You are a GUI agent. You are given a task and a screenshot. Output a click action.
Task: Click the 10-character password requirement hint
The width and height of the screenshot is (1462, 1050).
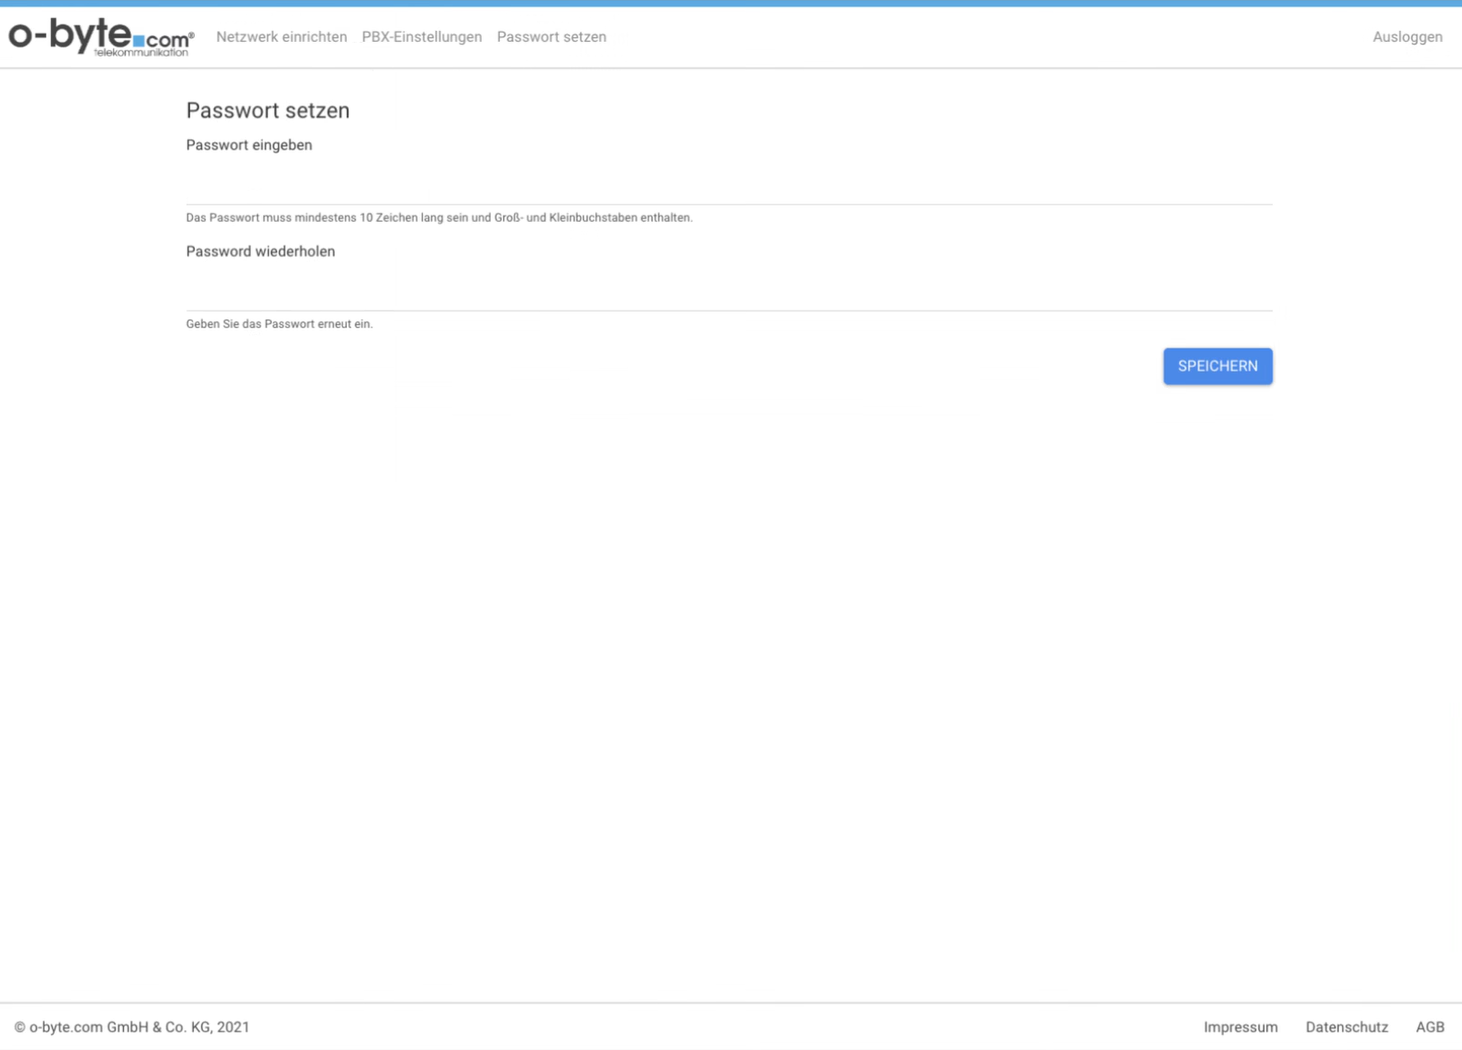438,218
